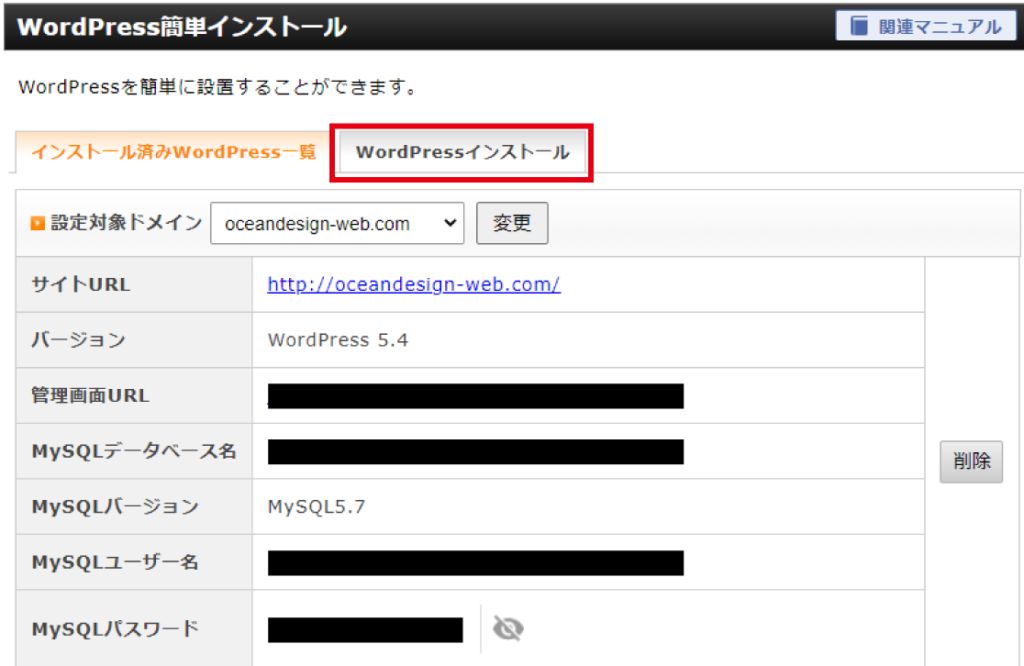Click the 変更 button
This screenshot has height=666, width=1024.
click(512, 223)
